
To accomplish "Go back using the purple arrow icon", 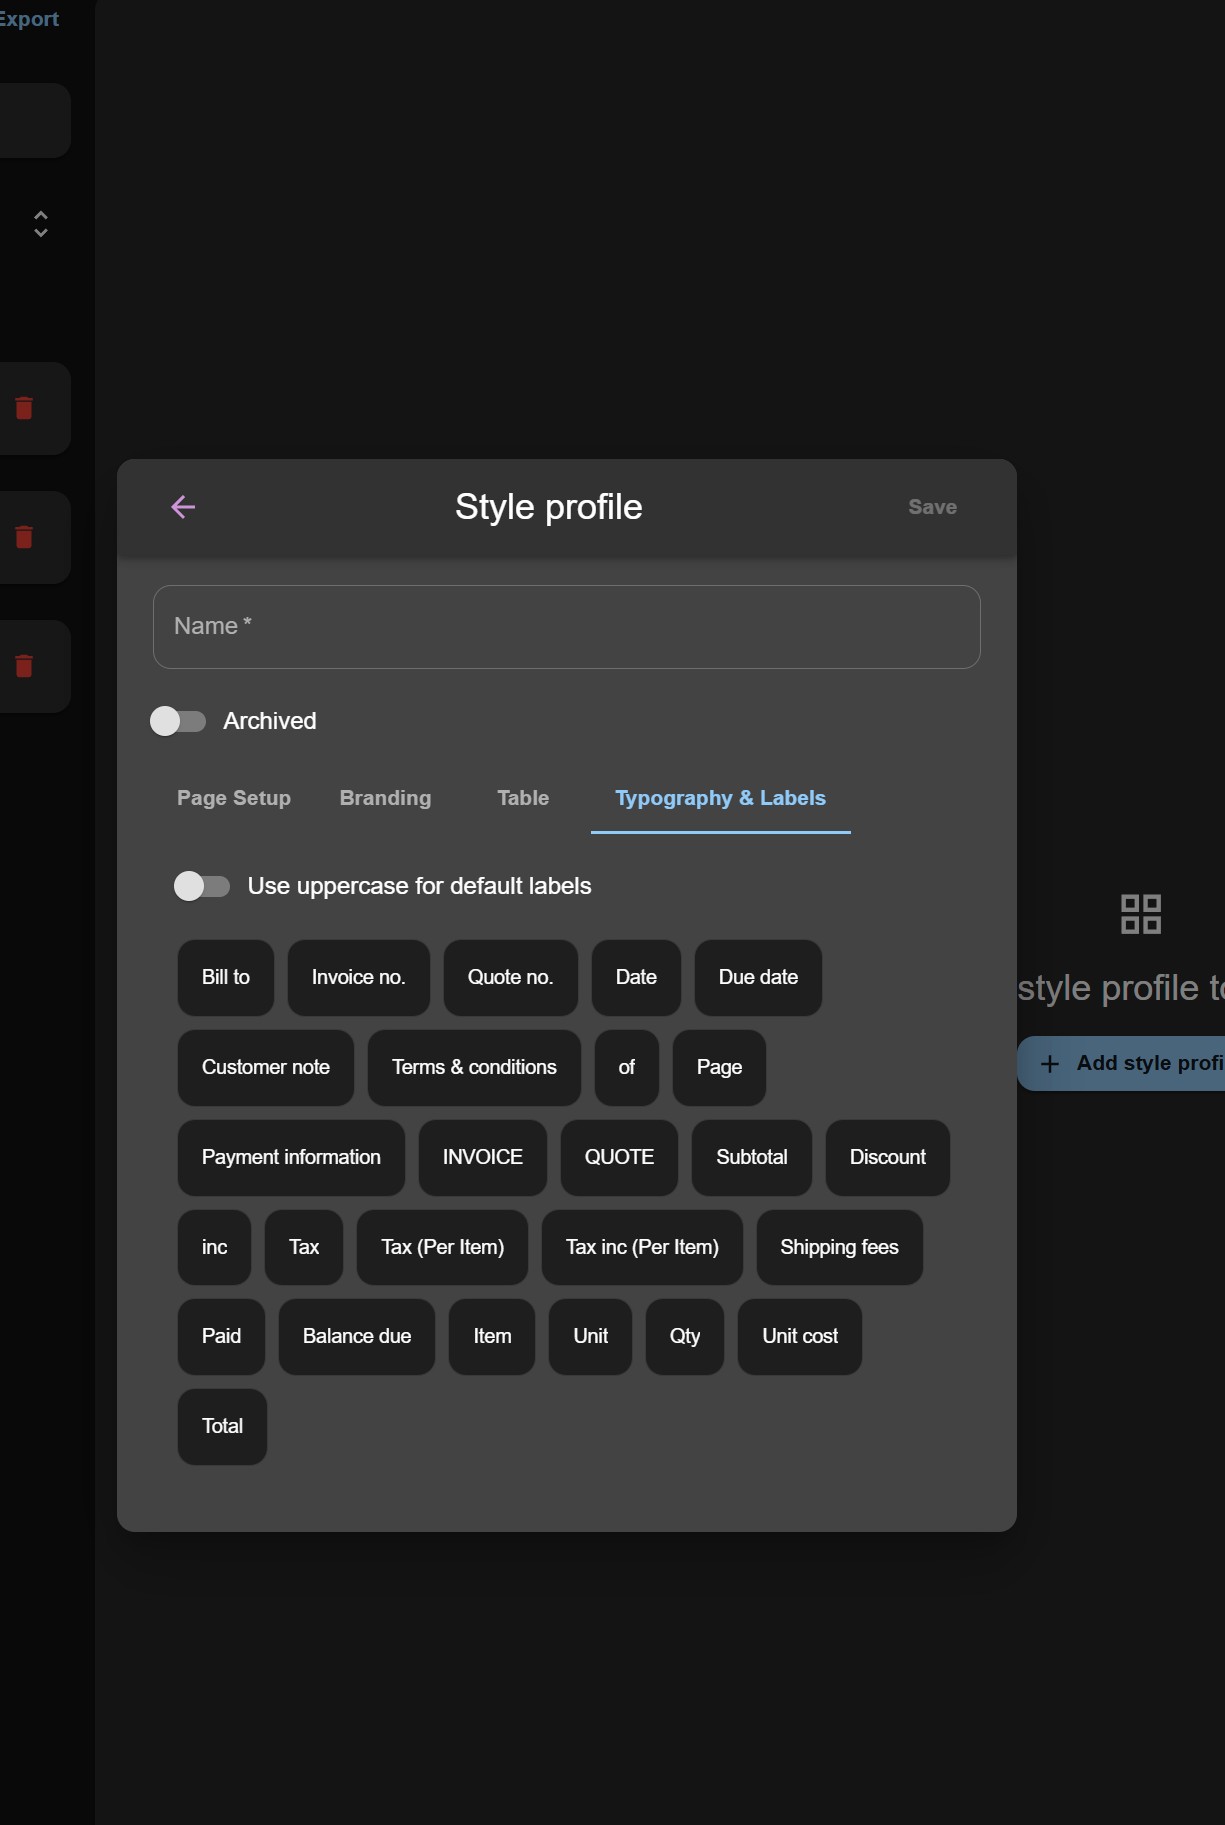I will 183,507.
